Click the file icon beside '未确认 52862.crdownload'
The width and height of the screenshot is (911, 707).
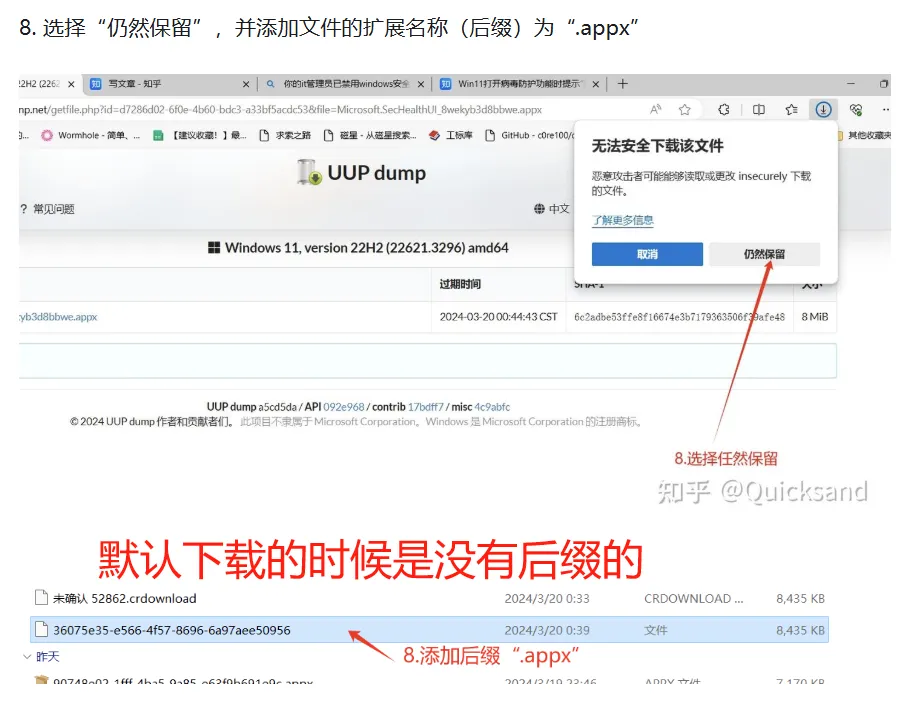tap(41, 598)
